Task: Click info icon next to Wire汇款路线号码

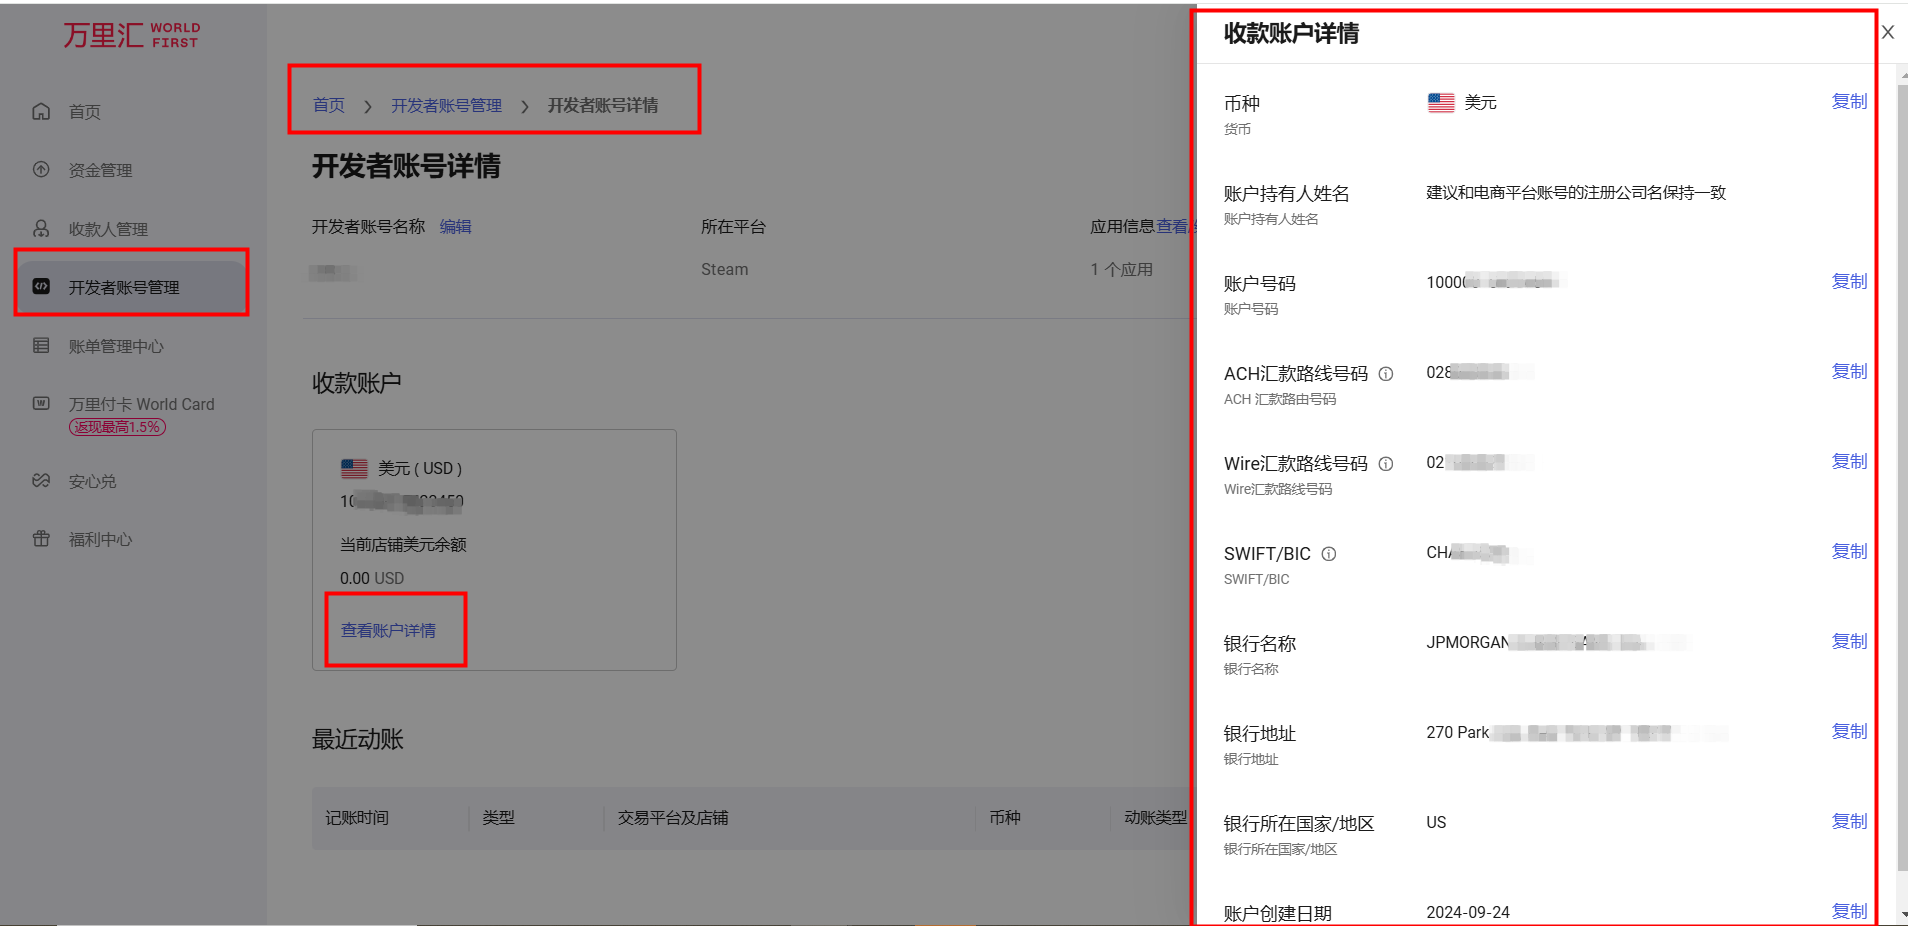Action: pyautogui.click(x=1386, y=464)
